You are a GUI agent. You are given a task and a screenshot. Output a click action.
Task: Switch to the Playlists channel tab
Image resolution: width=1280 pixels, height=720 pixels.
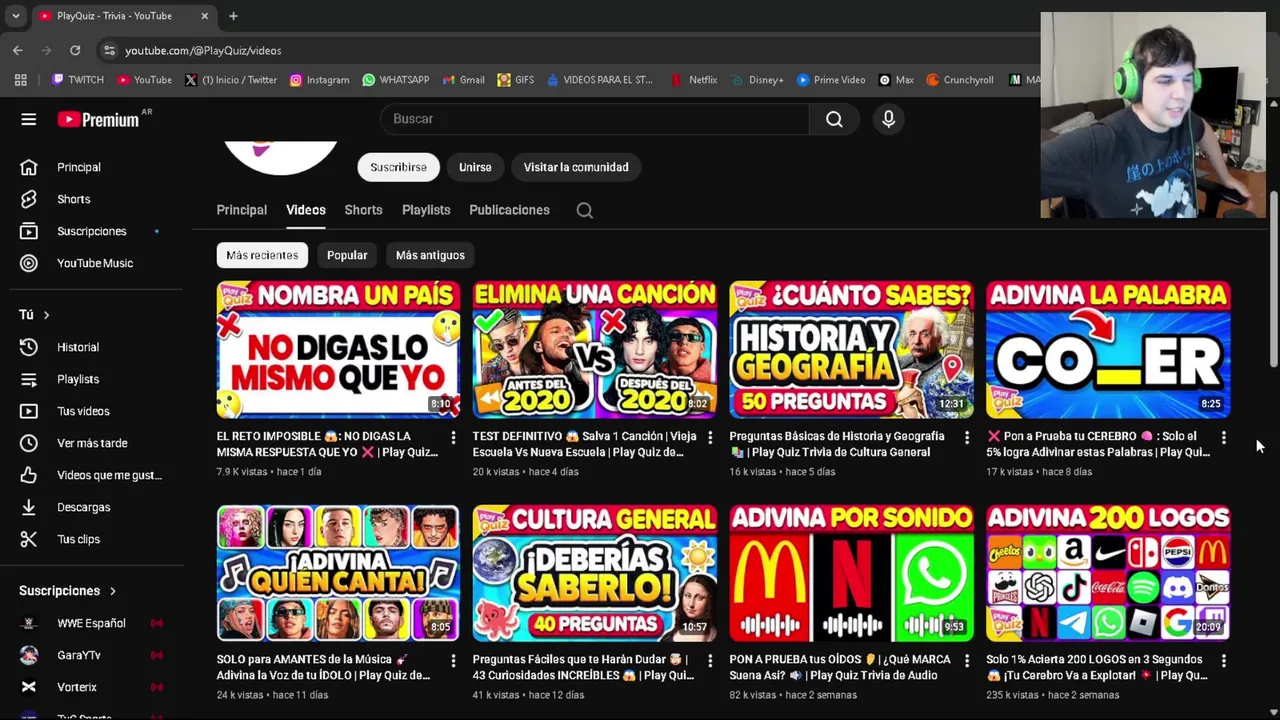pyautogui.click(x=426, y=210)
